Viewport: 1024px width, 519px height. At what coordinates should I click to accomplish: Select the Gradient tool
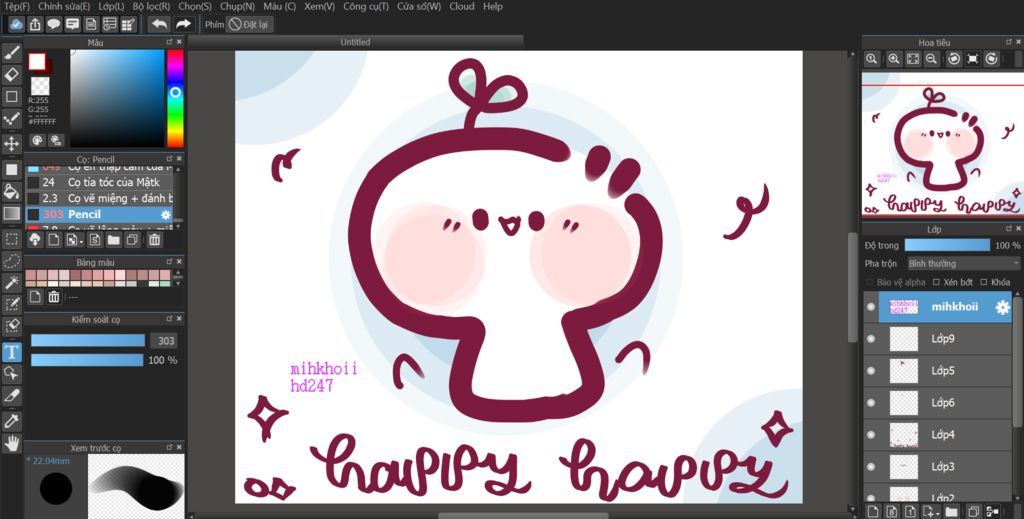[11, 213]
